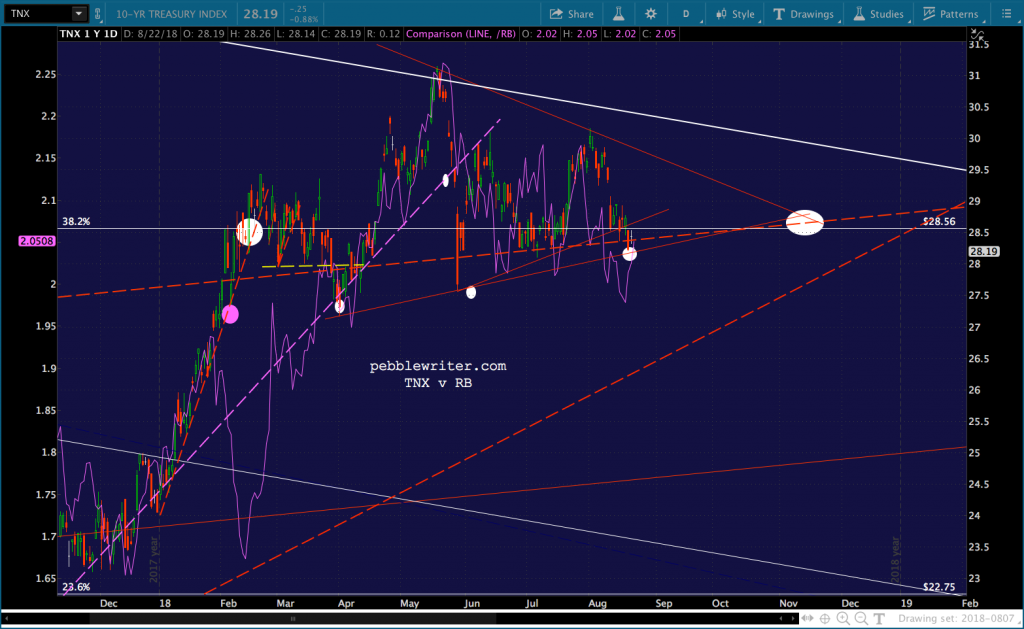The image size is (1024, 629).
Task: Click the scroll-right arrow on time scrollbar
Action: pyautogui.click(x=794, y=618)
